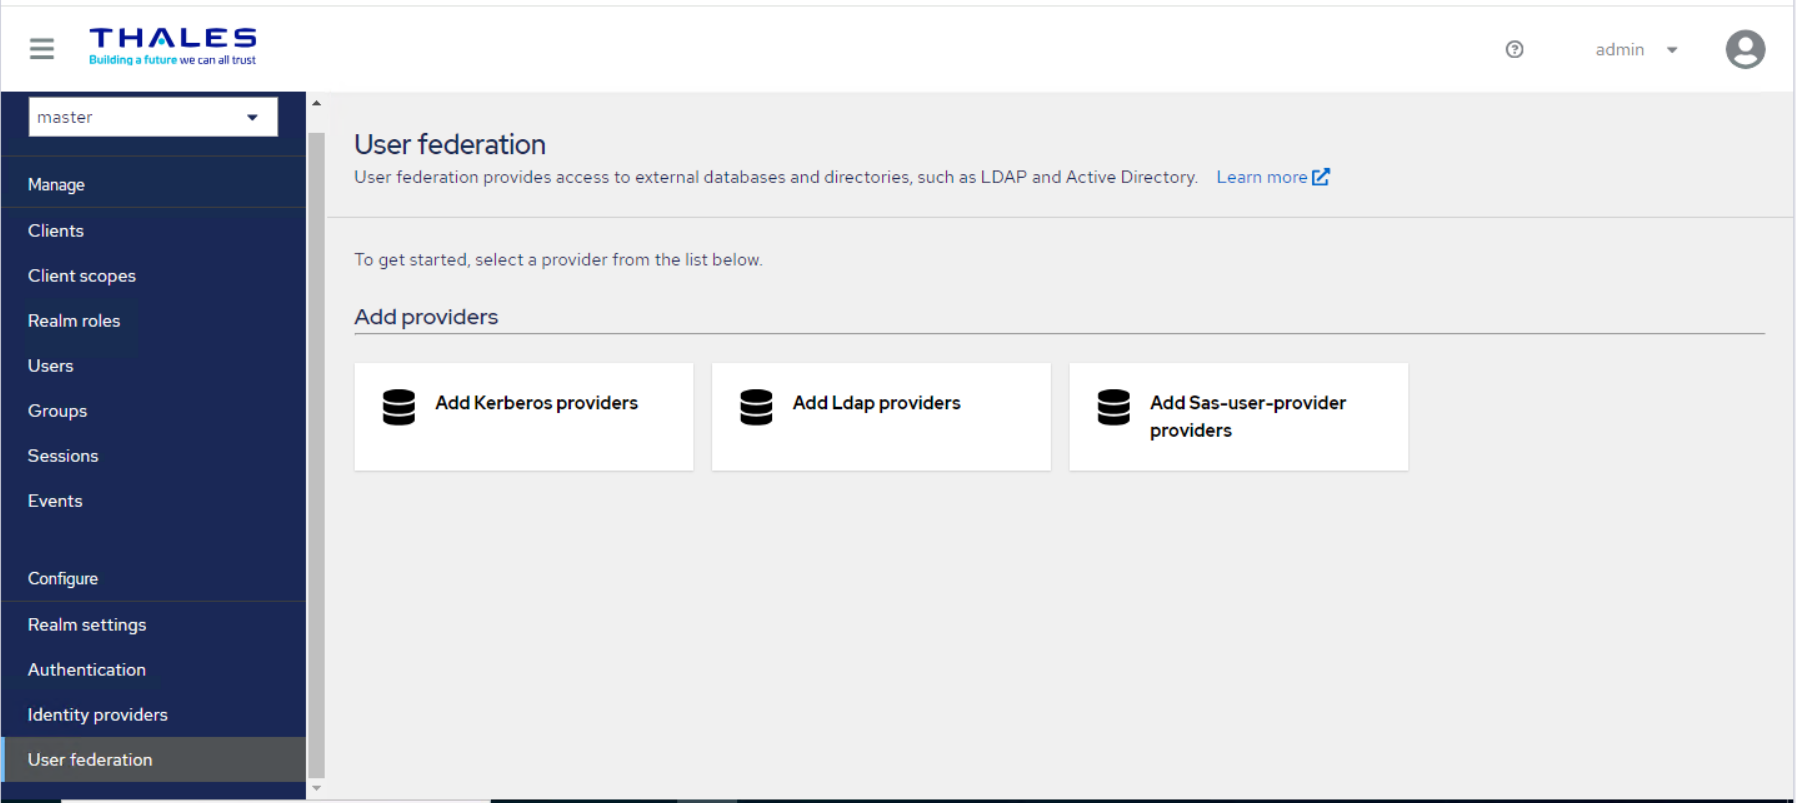Open the user avatar icon

click(x=1745, y=49)
